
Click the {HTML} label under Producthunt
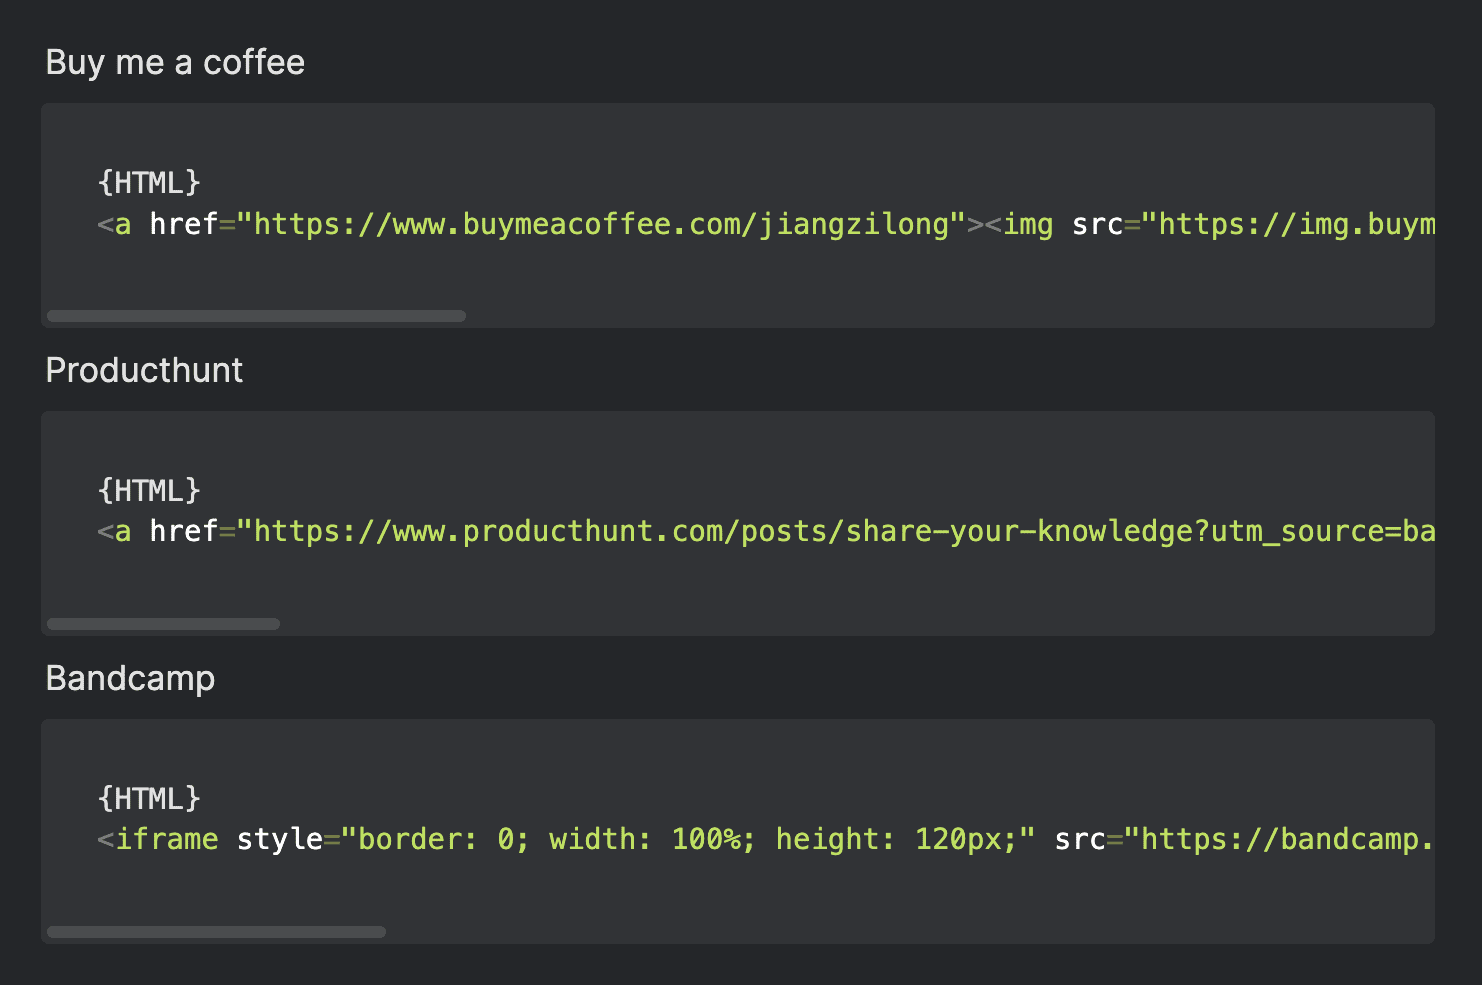pos(149,491)
